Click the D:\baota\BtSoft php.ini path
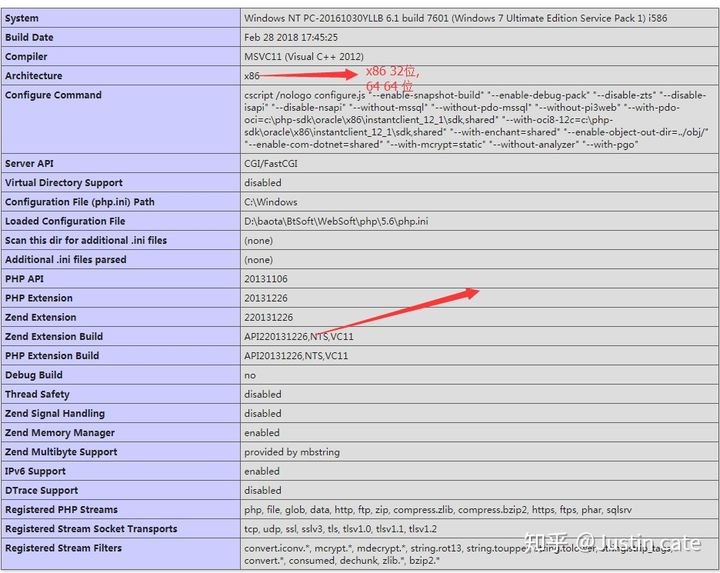 point(336,221)
